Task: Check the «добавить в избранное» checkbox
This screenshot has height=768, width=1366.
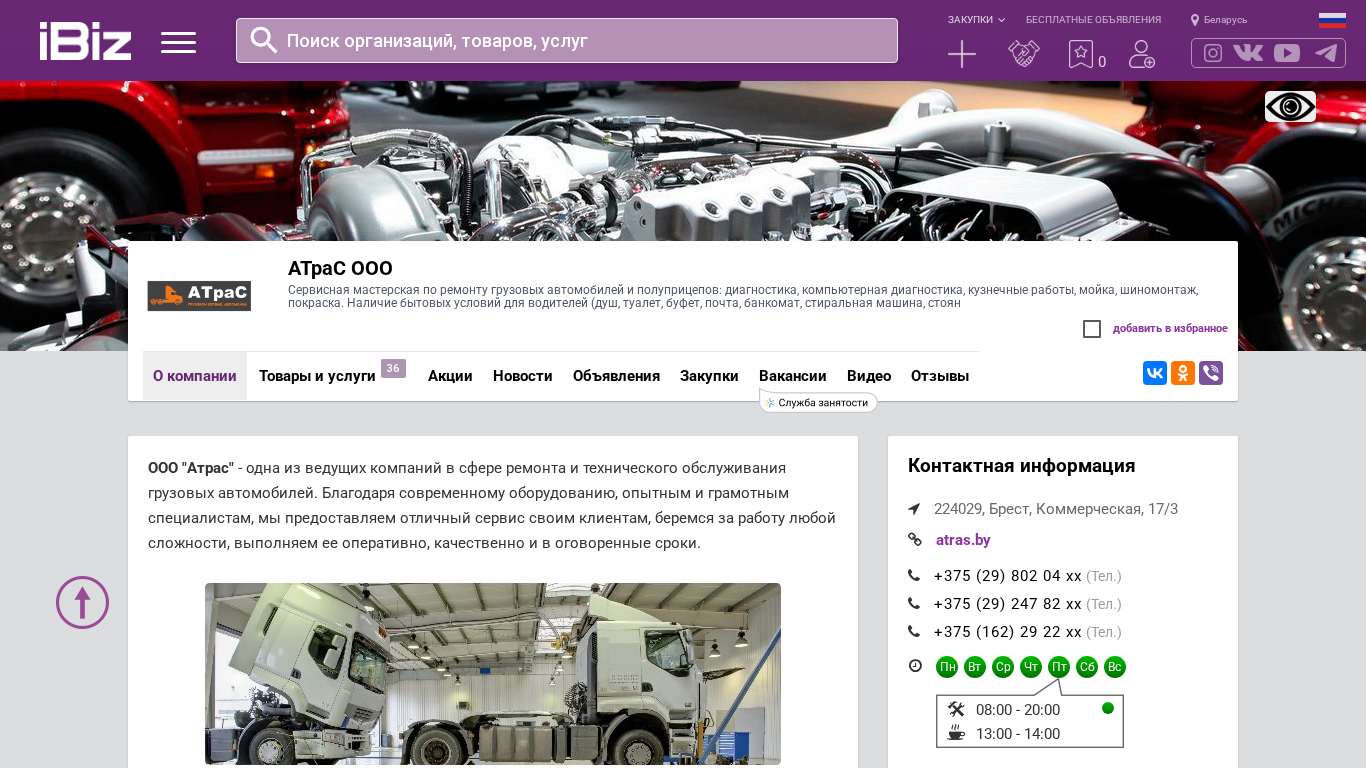Action: click(1092, 329)
